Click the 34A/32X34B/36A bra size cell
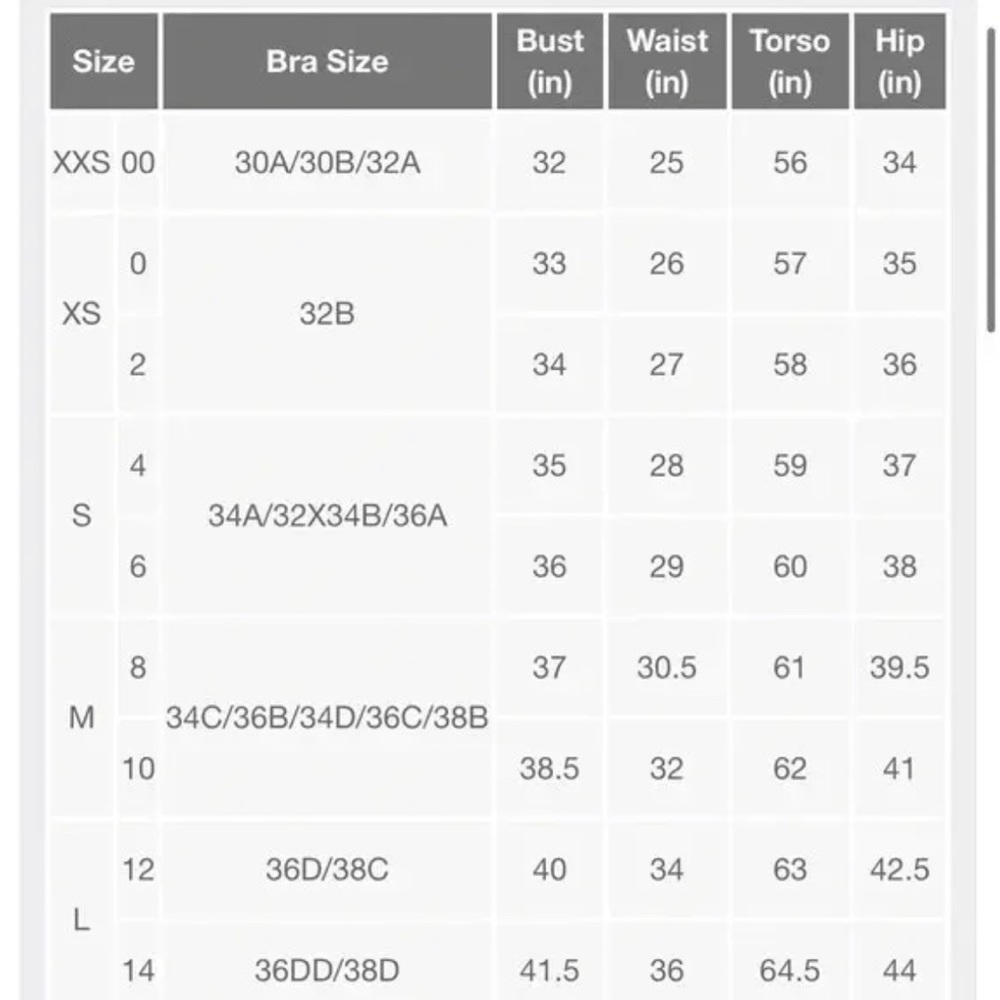 coord(327,515)
